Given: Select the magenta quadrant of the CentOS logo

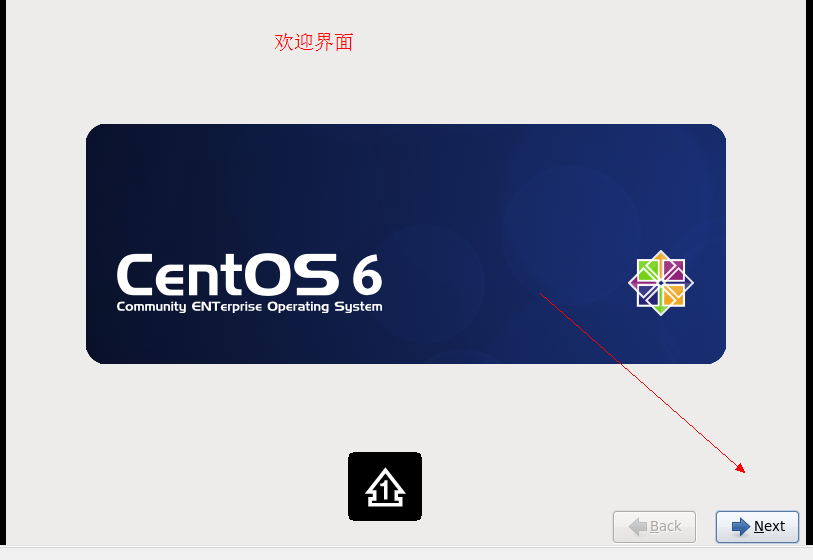Looking at the screenshot, I should tap(673, 271).
